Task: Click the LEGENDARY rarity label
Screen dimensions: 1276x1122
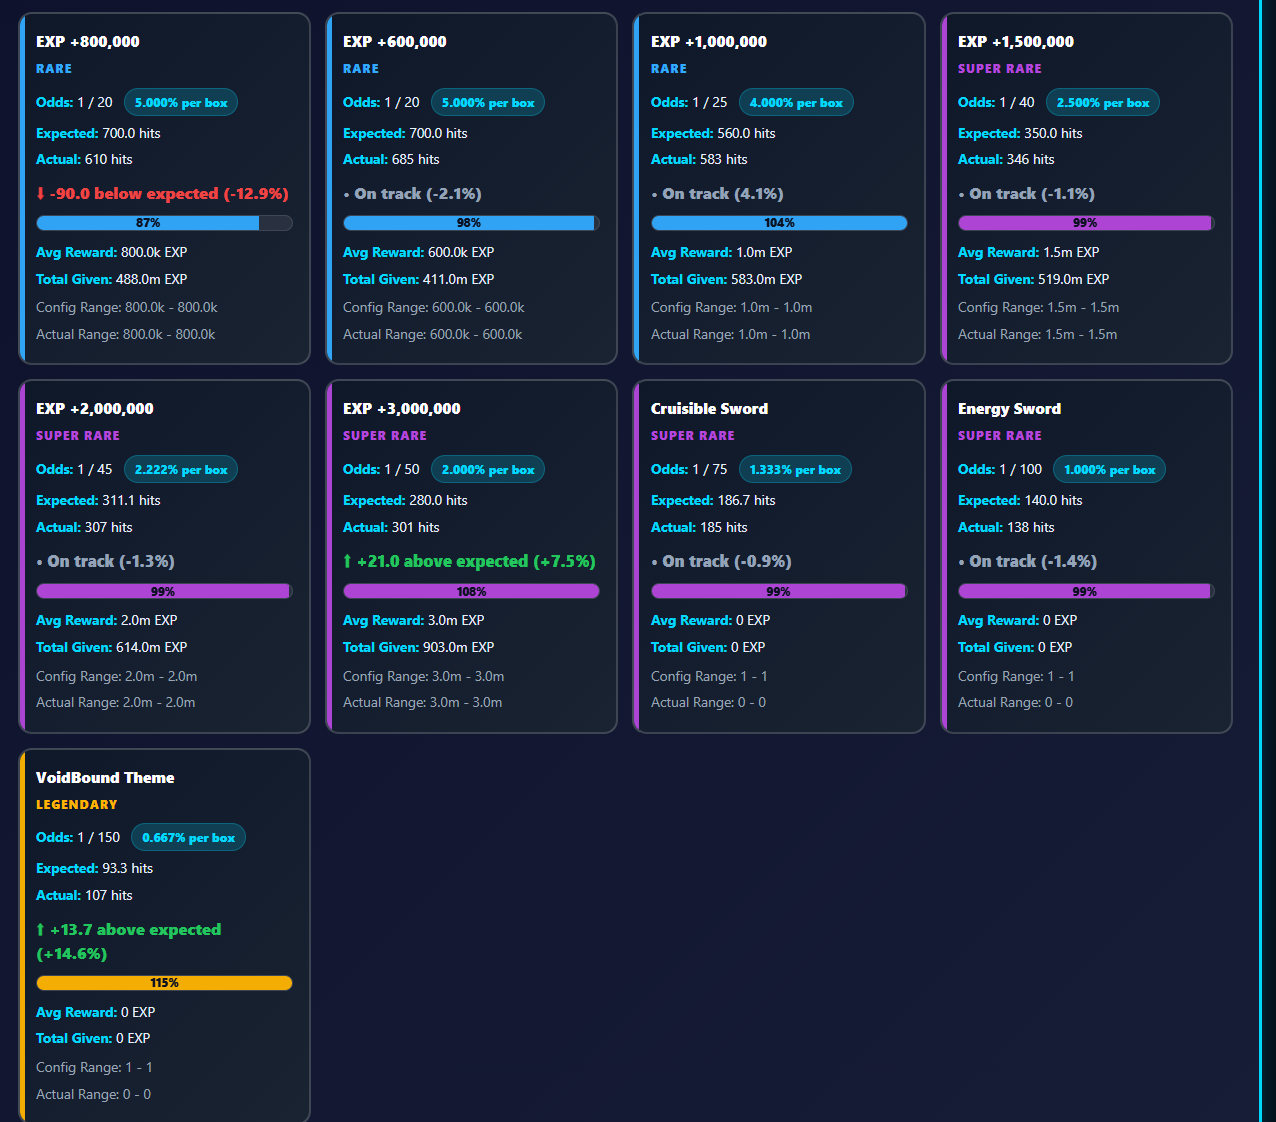Action: coord(77,805)
